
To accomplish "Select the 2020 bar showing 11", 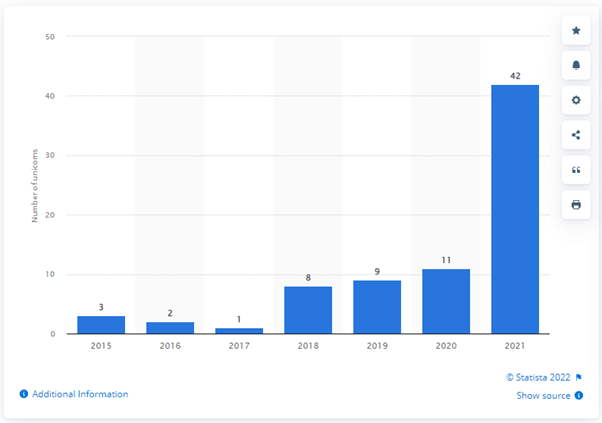I will point(446,301).
